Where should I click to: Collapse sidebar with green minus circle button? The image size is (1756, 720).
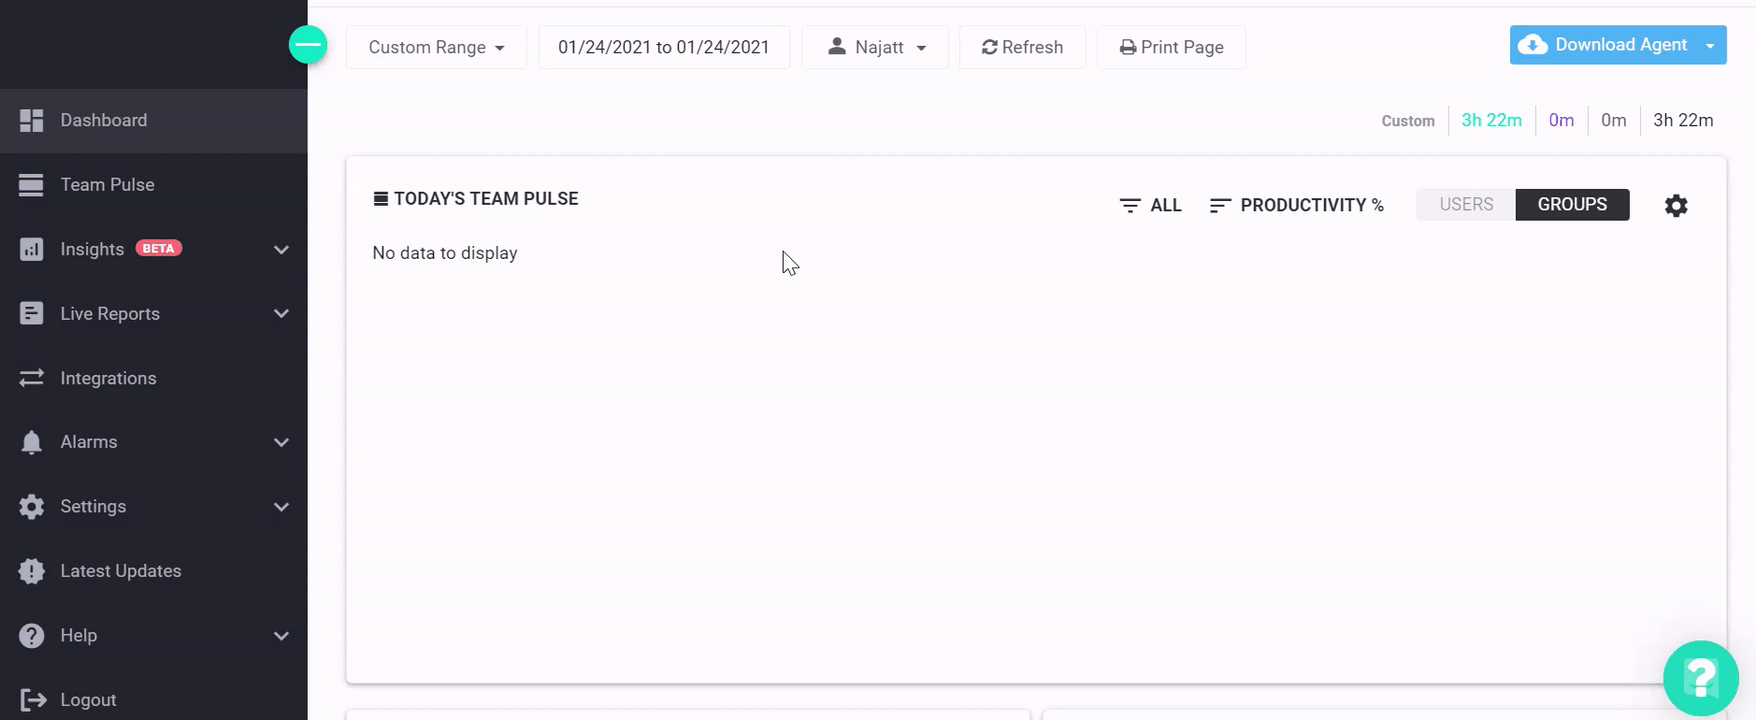(308, 44)
